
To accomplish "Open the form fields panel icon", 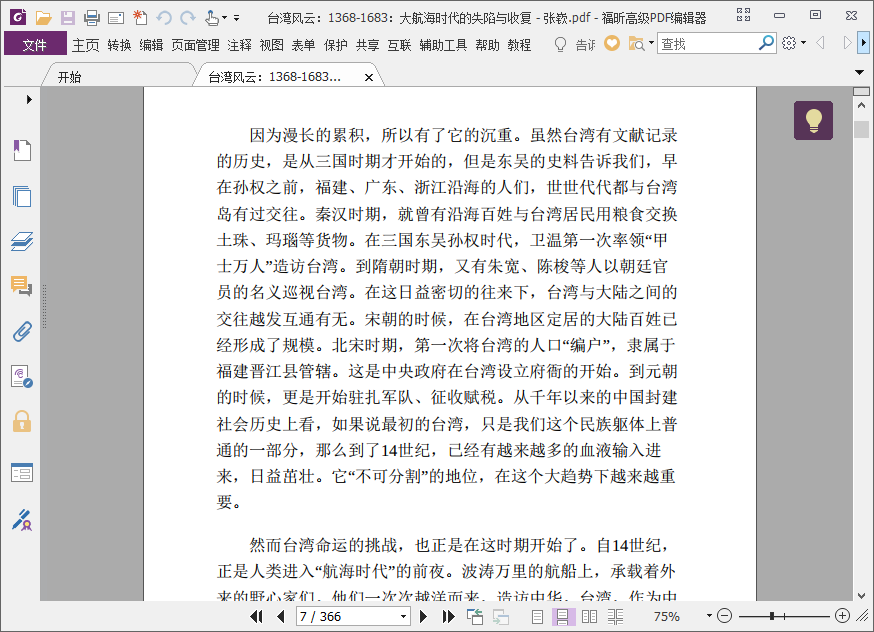I will 22,473.
